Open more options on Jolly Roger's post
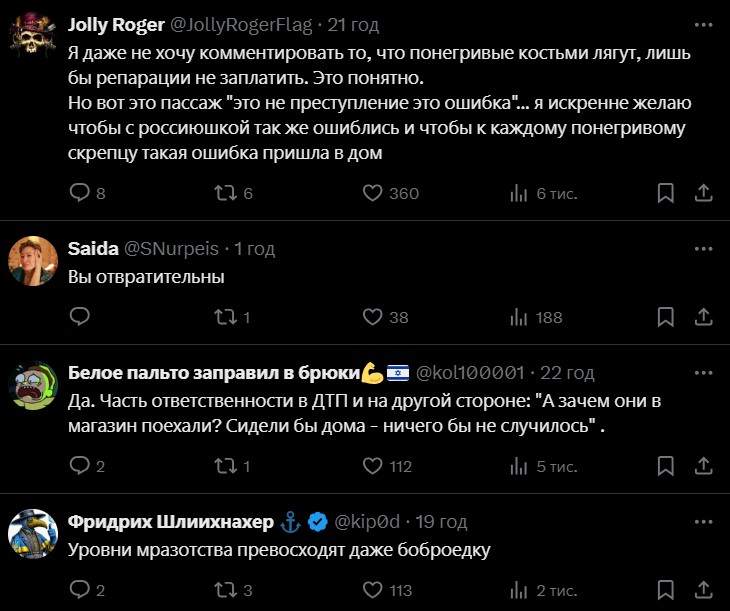Viewport: 730px width, 611px height. [702, 24]
